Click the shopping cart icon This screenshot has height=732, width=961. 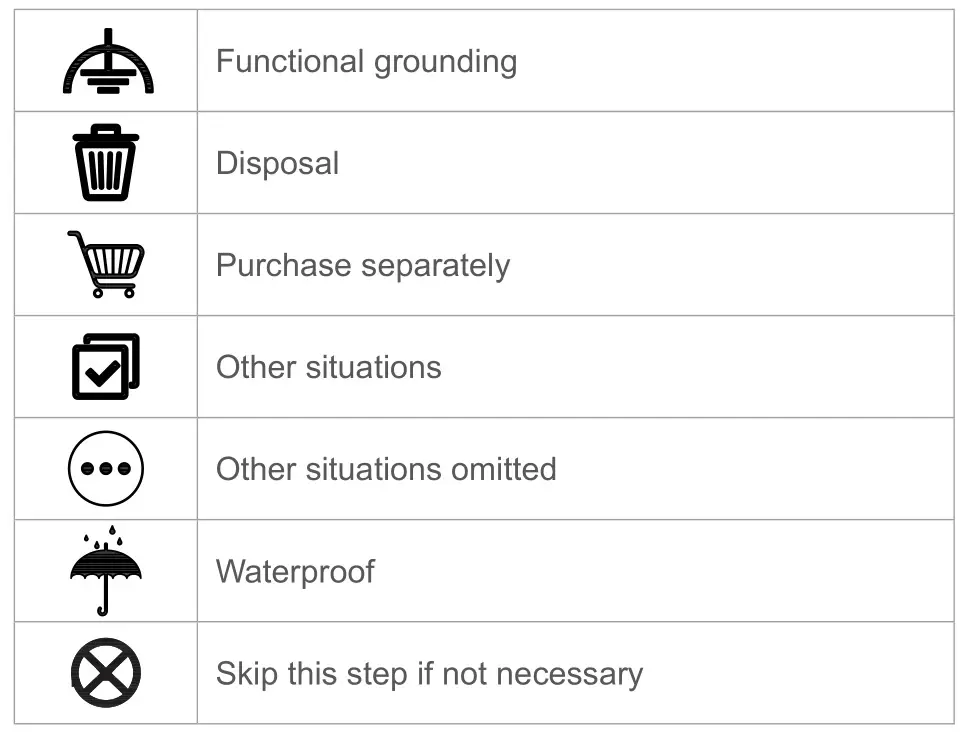pos(106,264)
